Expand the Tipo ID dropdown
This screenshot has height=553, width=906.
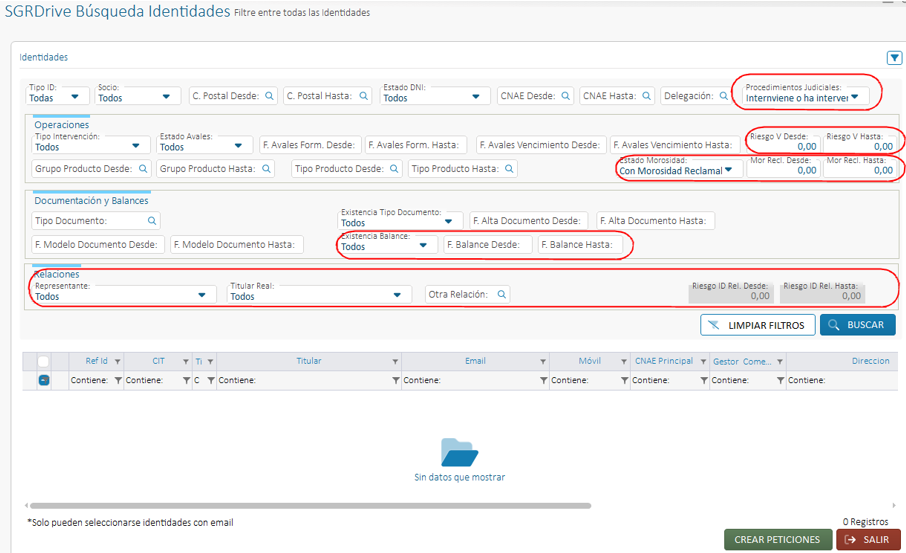point(73,98)
